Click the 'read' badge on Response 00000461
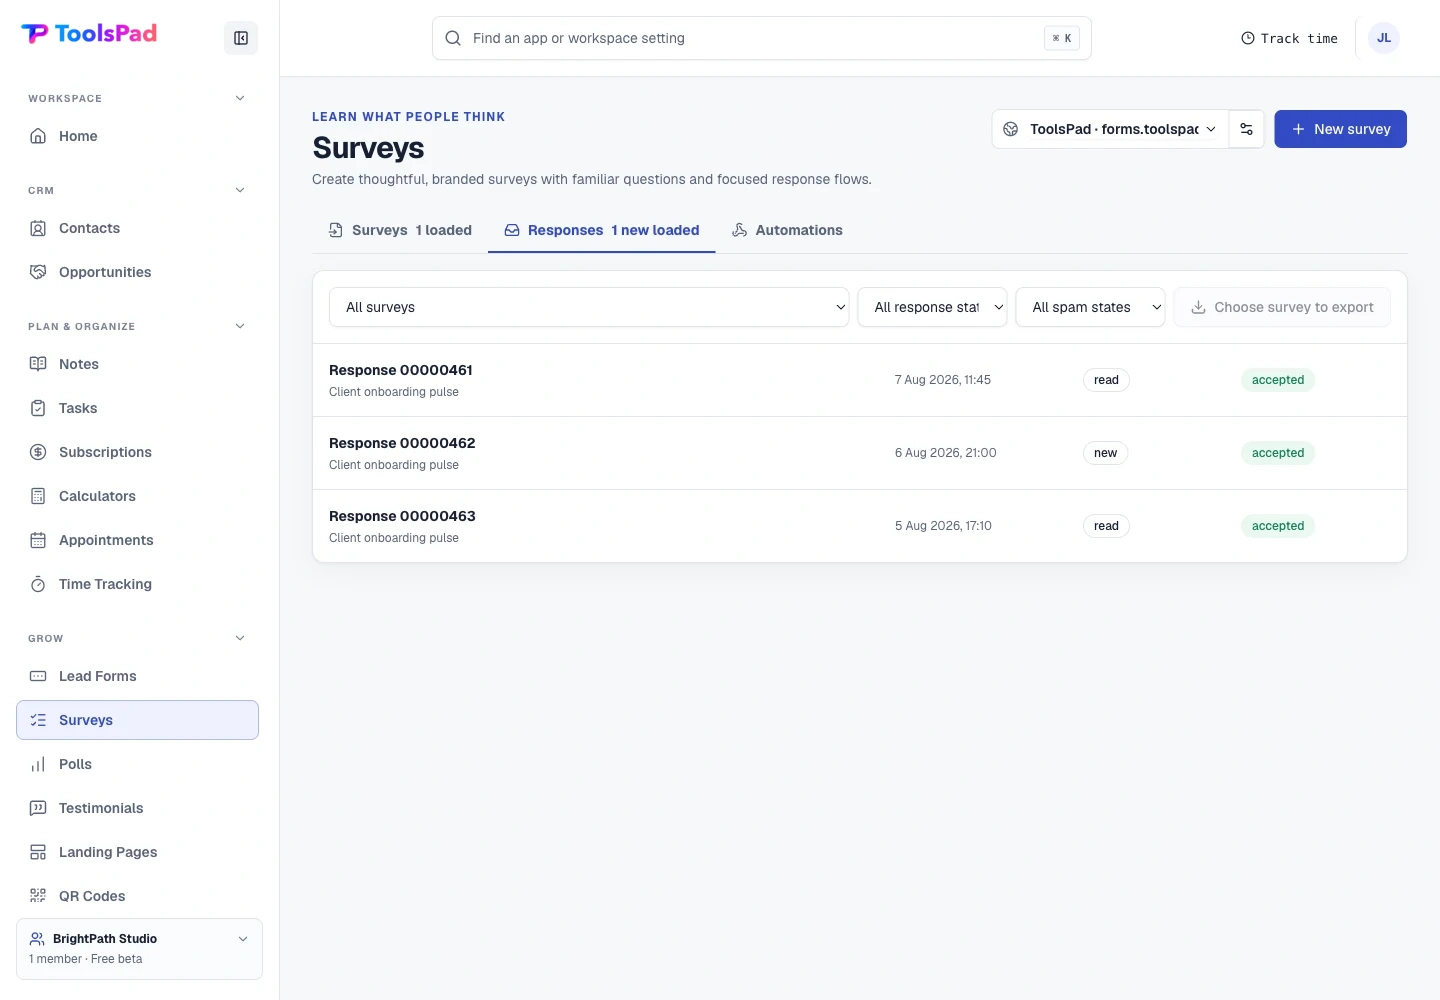This screenshot has width=1440, height=1000. point(1106,380)
